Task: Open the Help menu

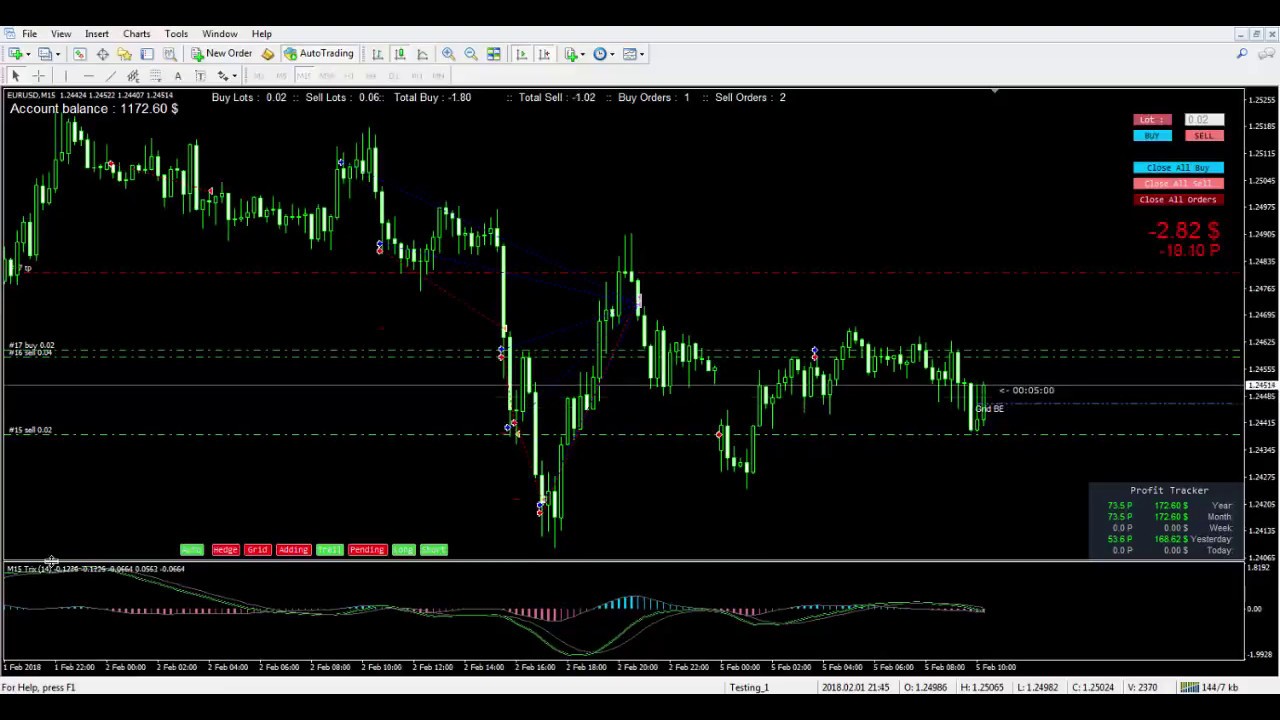Action: [x=261, y=34]
